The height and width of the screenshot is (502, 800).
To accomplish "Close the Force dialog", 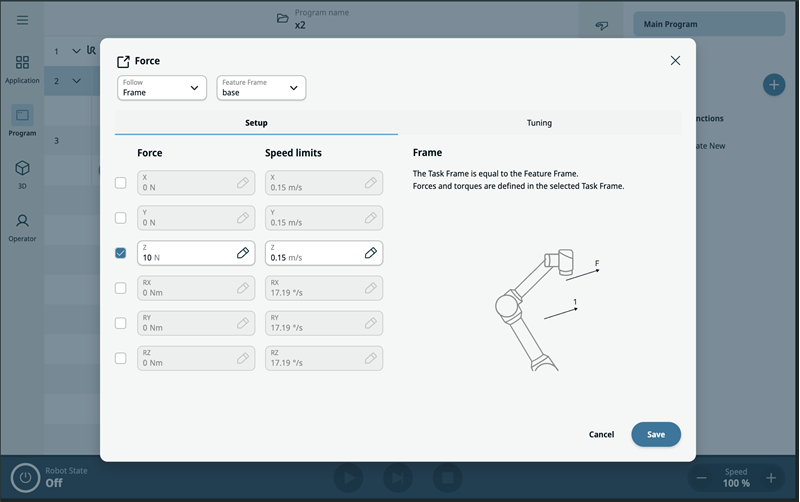I will pos(675,61).
